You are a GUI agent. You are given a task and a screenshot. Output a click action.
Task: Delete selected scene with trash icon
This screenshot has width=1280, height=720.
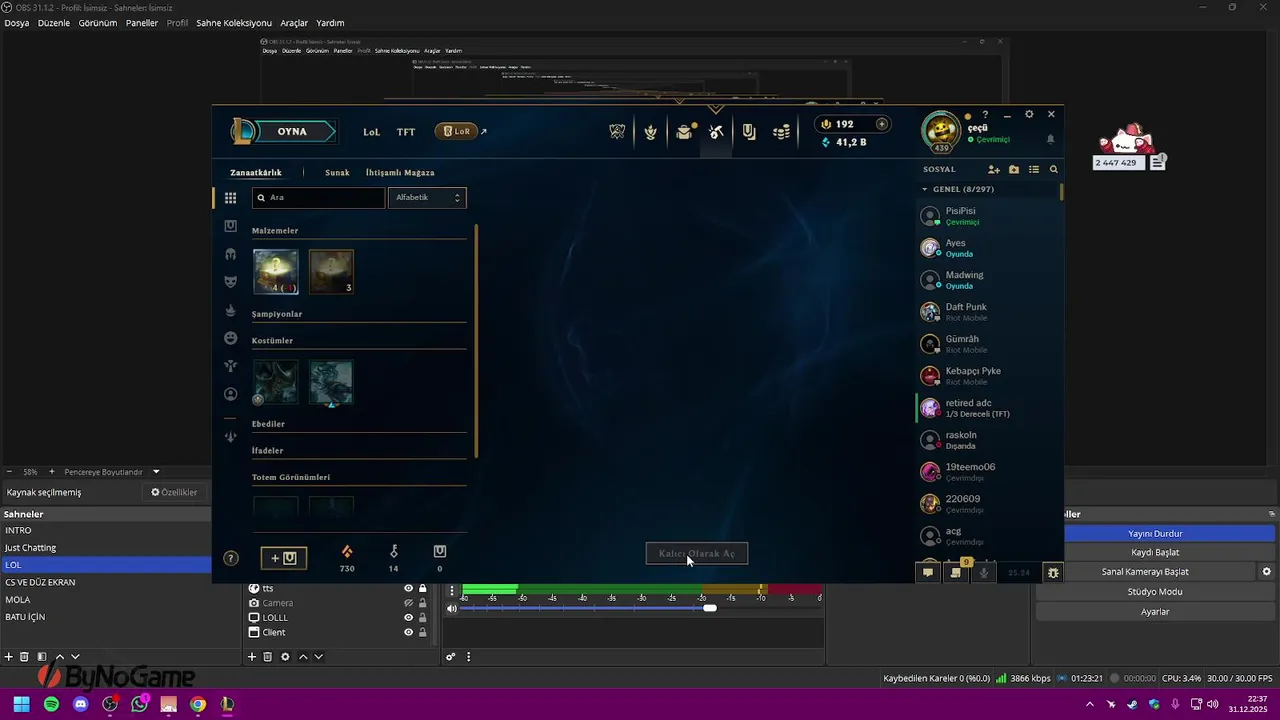point(25,657)
